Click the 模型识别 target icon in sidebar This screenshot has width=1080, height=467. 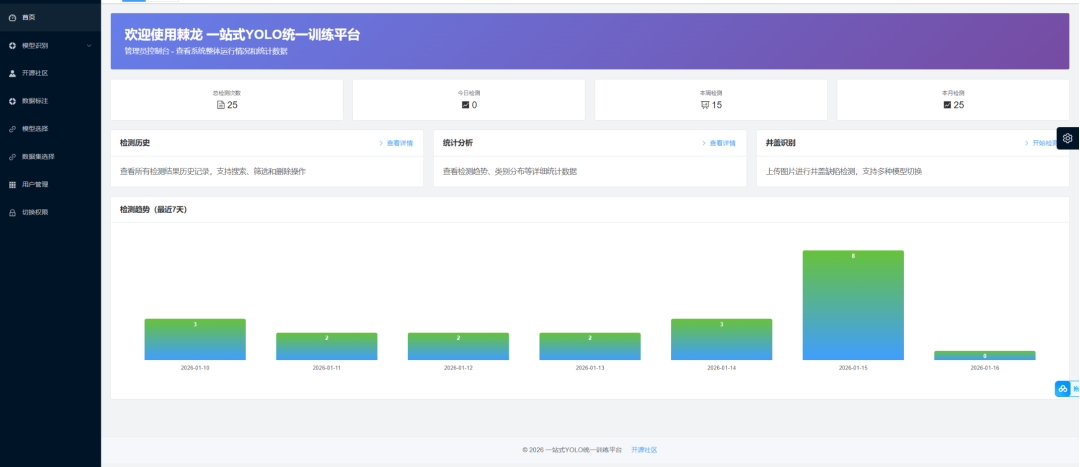coord(12,45)
